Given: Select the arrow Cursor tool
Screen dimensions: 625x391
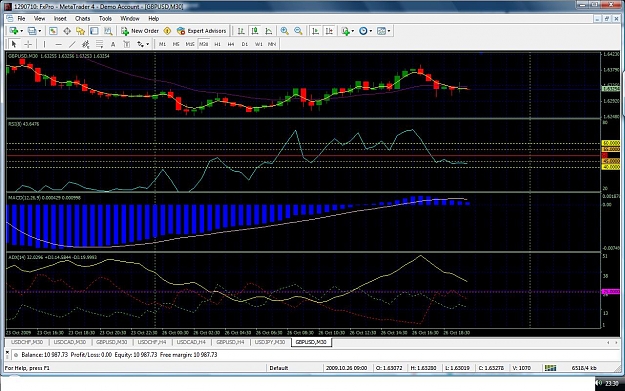Looking at the screenshot, I should (14, 44).
